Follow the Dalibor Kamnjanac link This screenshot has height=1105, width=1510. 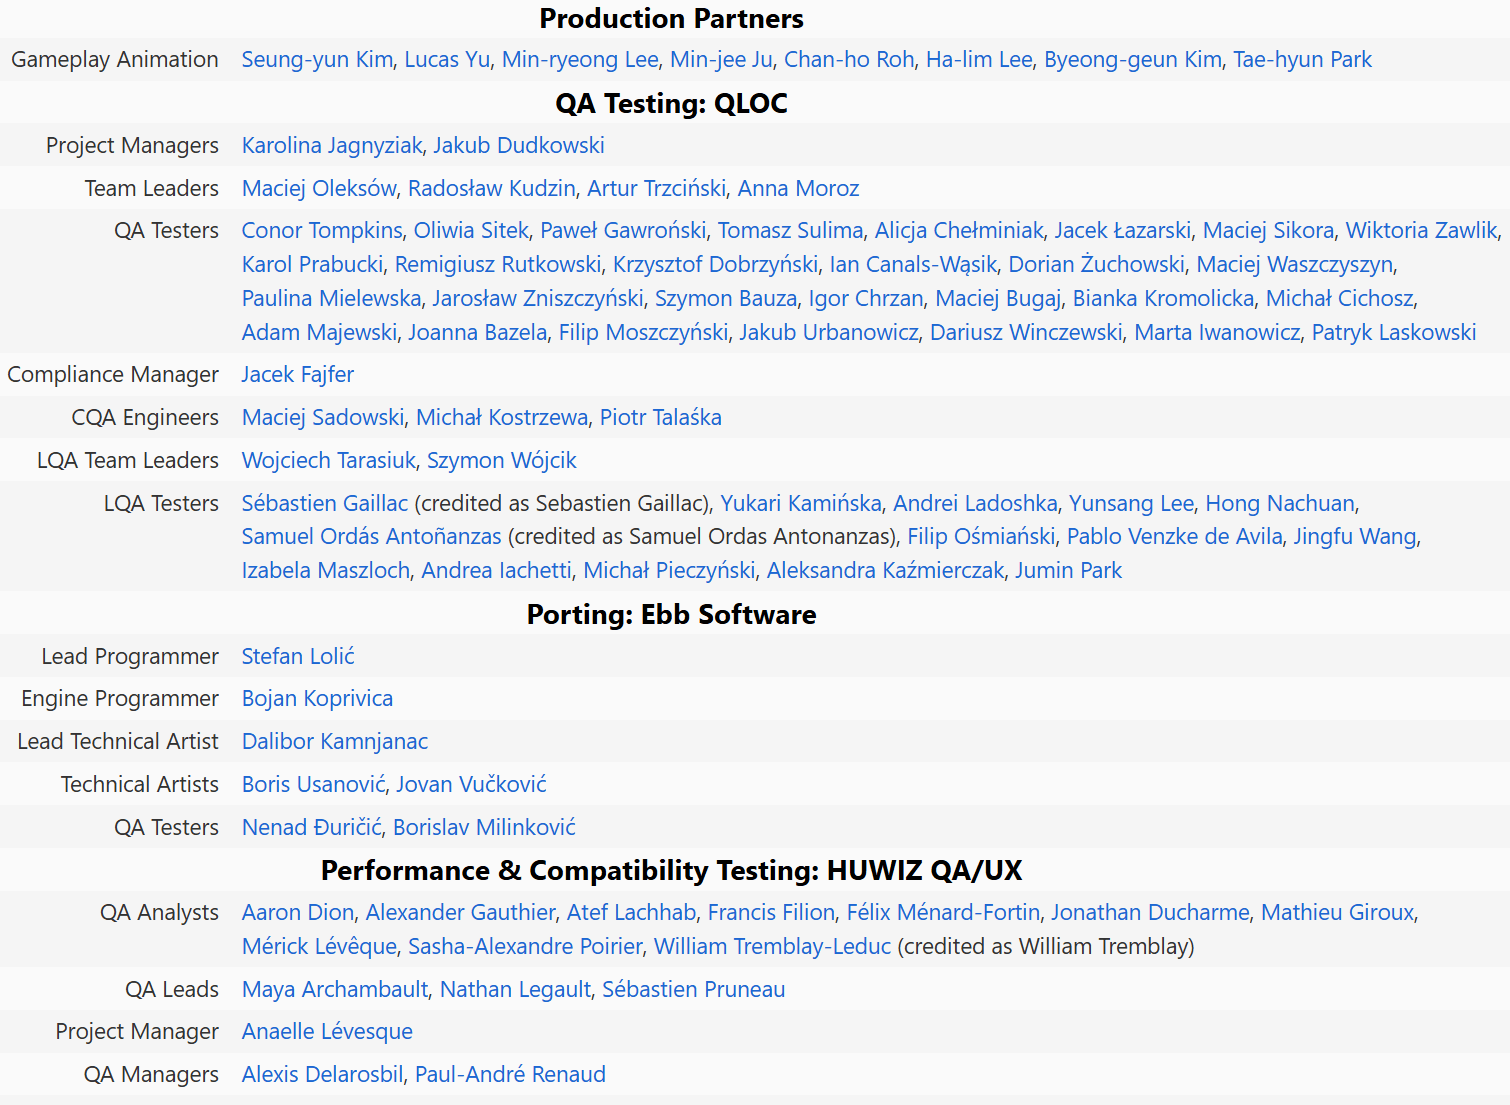[335, 742]
